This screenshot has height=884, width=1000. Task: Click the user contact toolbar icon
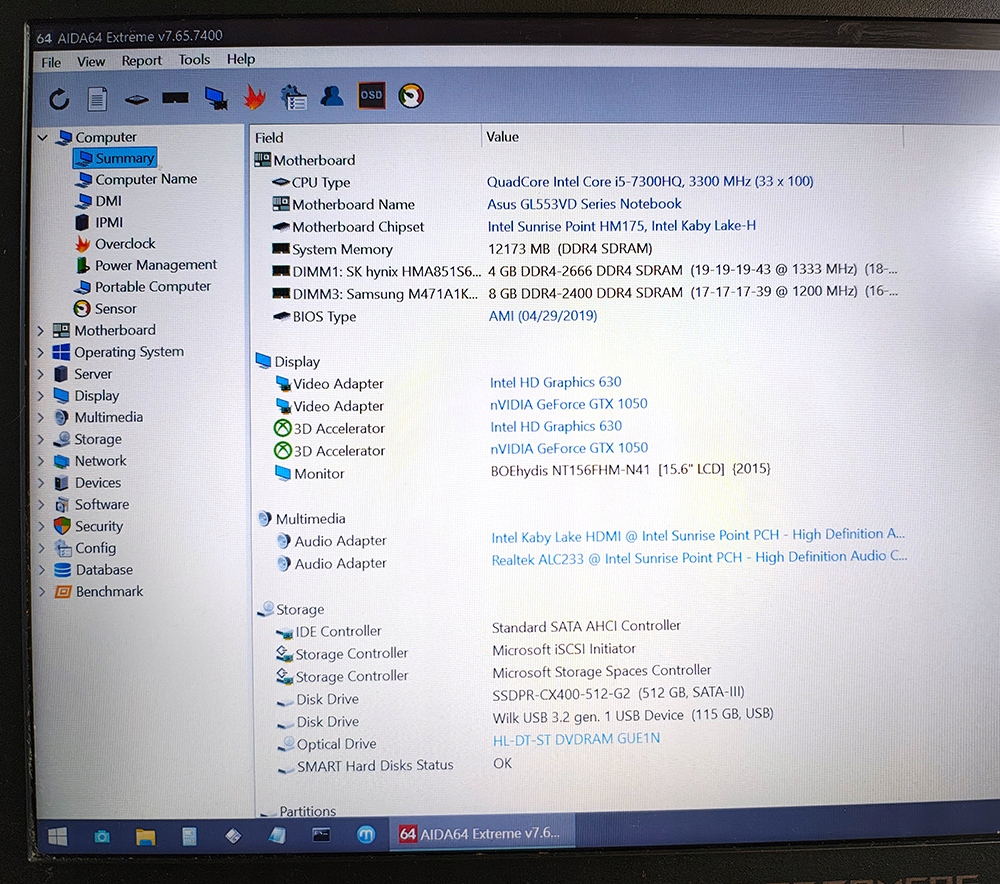(332, 96)
